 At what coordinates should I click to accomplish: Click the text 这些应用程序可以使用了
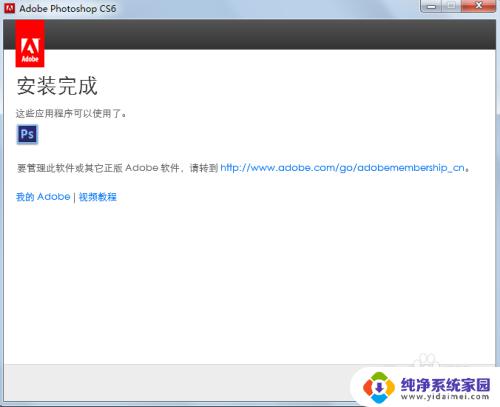(x=71, y=114)
